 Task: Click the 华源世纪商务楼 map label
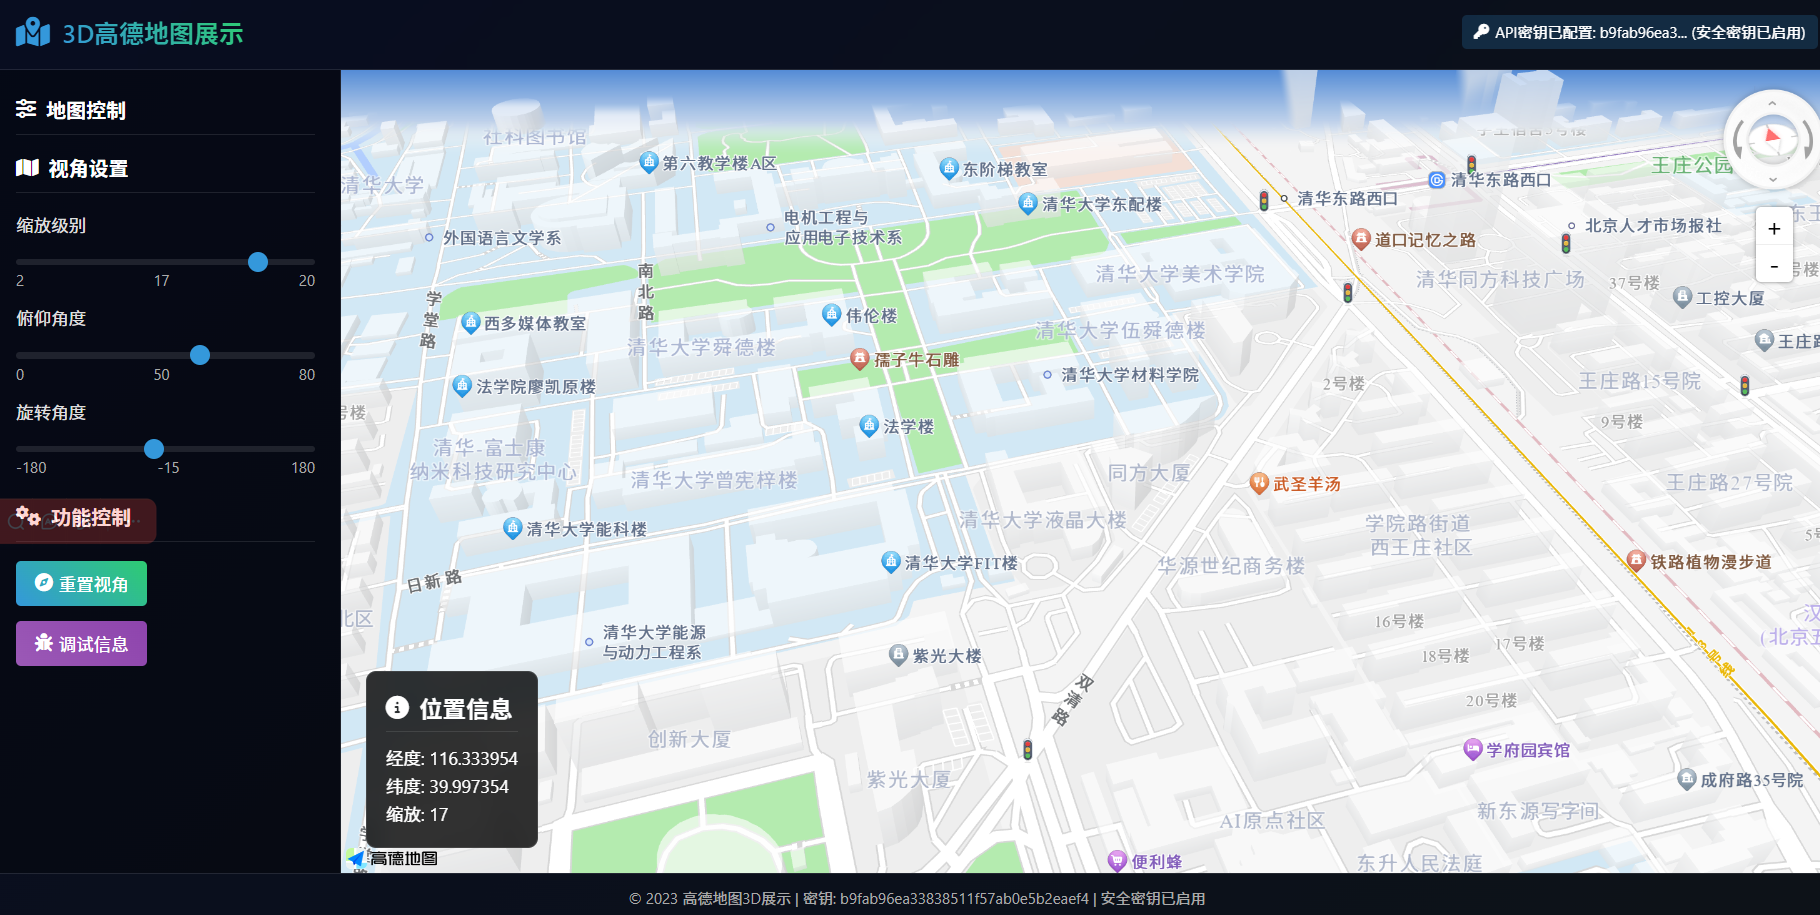point(1231,566)
